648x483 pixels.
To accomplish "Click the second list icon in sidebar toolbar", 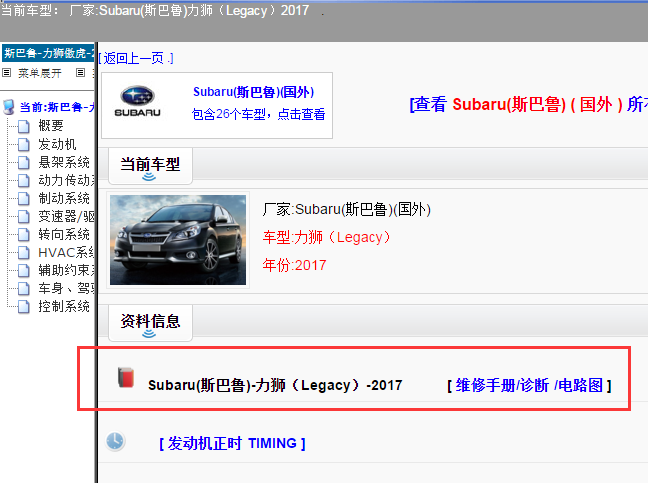I will click(x=81, y=73).
